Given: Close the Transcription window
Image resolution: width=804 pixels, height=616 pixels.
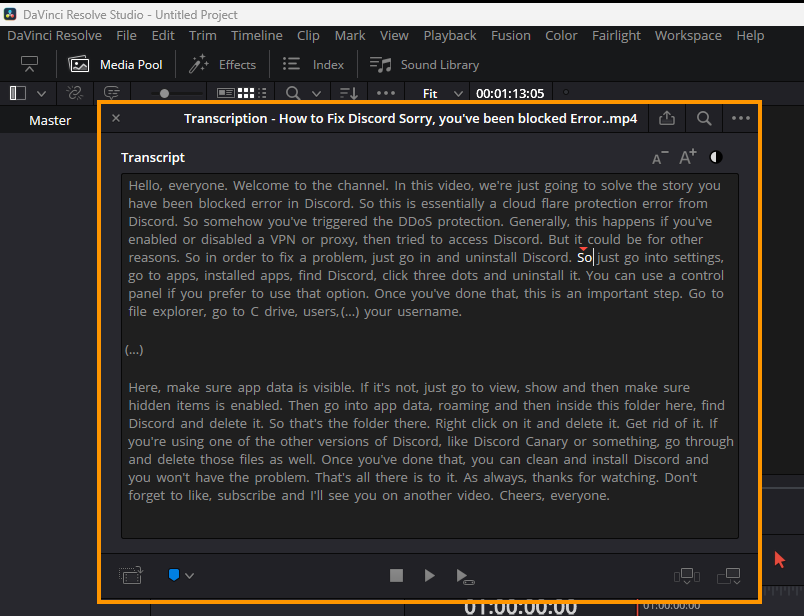Looking at the screenshot, I should (x=116, y=118).
